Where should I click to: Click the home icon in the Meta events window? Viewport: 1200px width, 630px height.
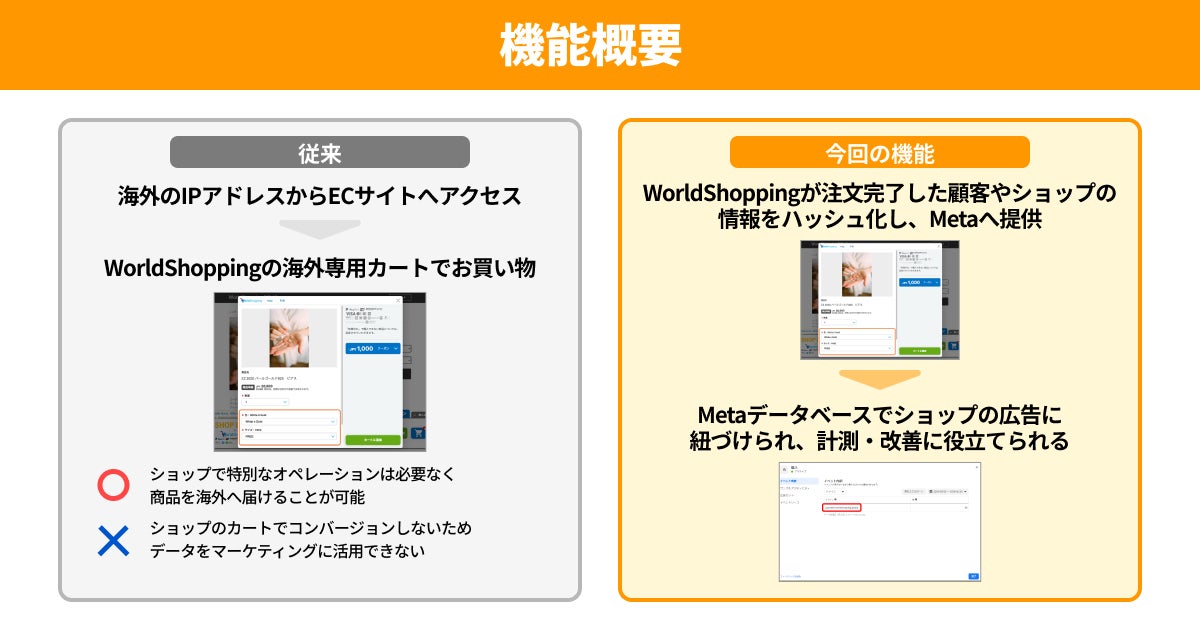click(x=784, y=469)
